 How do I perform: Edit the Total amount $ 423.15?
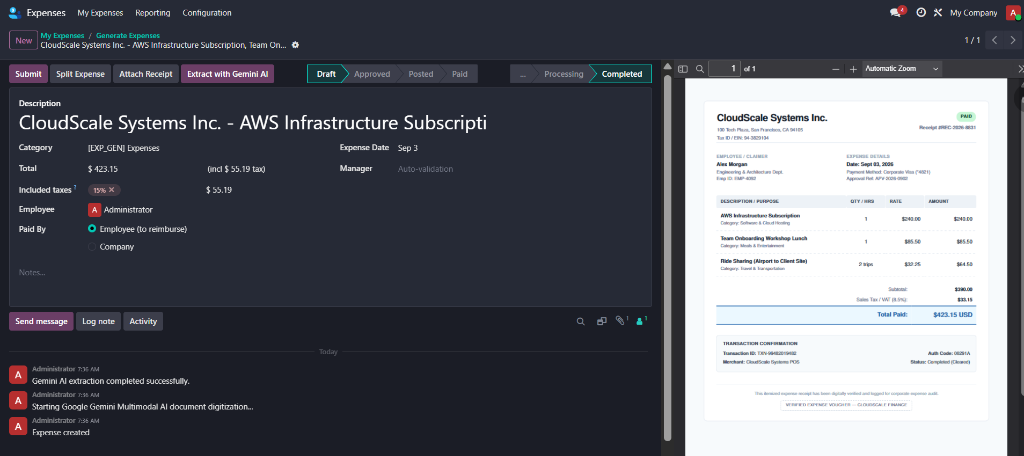[104, 169]
